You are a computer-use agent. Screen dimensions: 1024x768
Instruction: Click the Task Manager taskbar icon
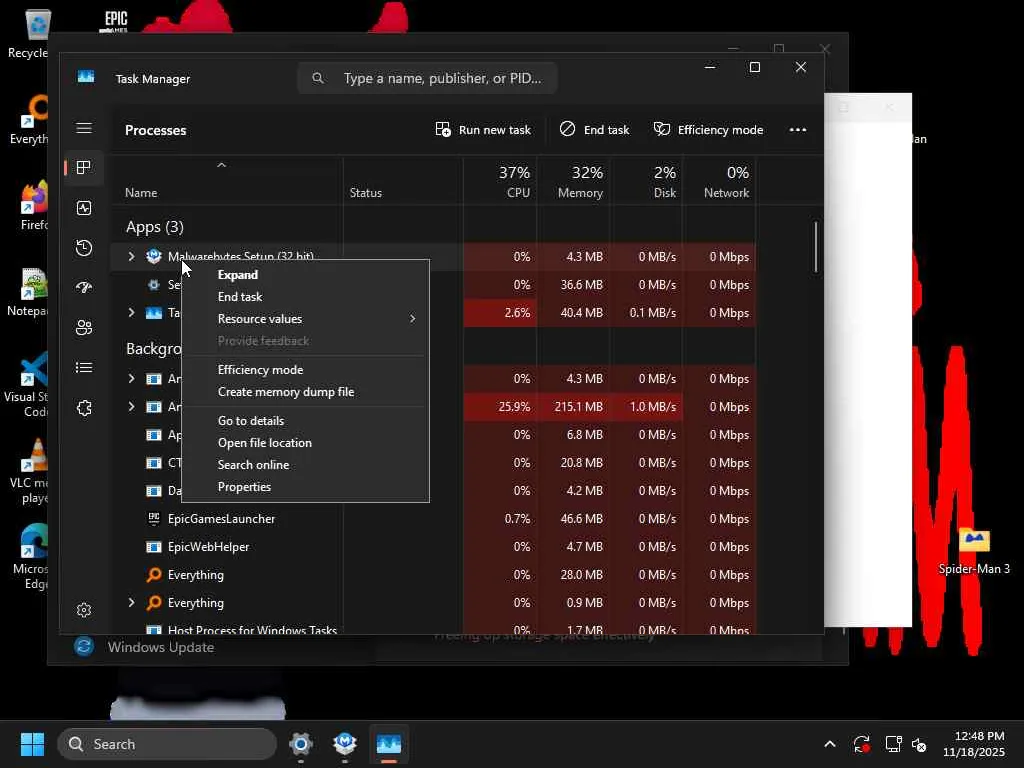pos(389,744)
